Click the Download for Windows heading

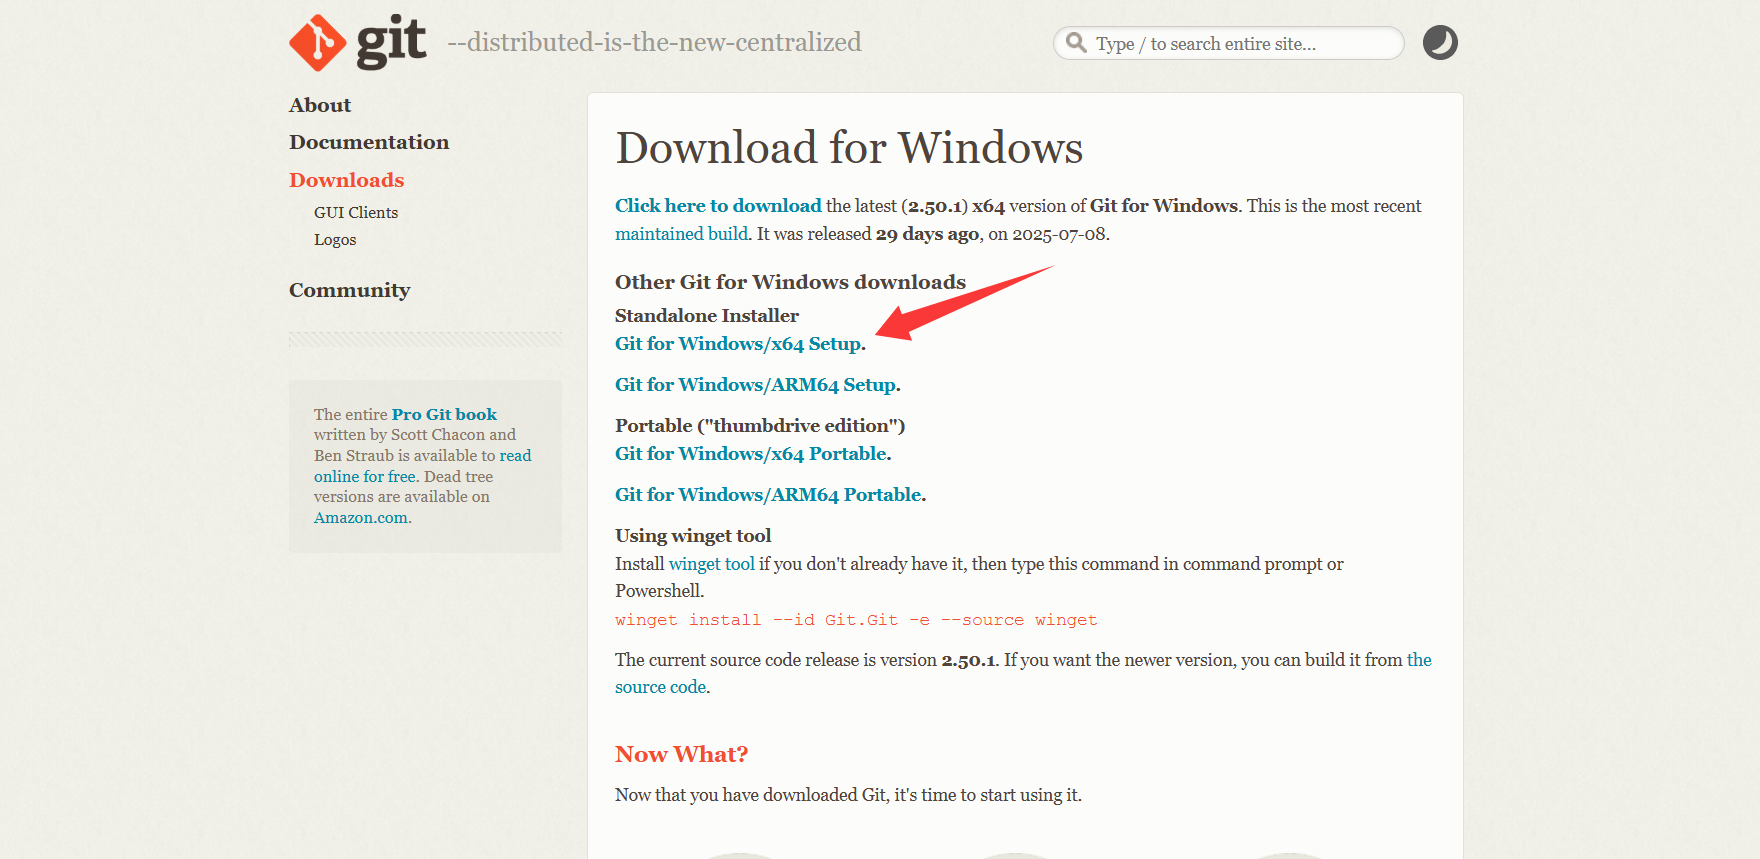tap(849, 148)
